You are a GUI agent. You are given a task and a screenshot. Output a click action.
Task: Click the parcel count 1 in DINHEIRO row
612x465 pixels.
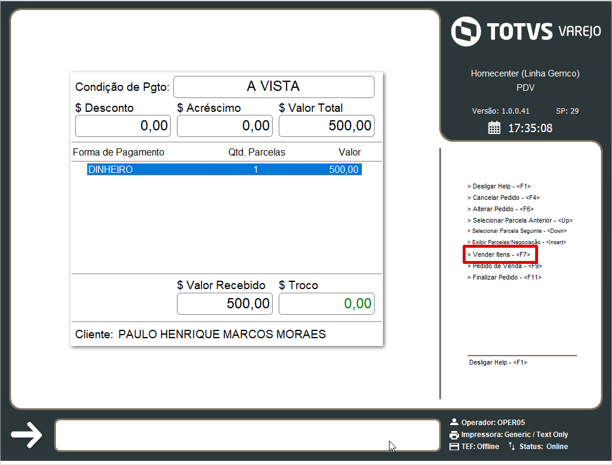256,169
